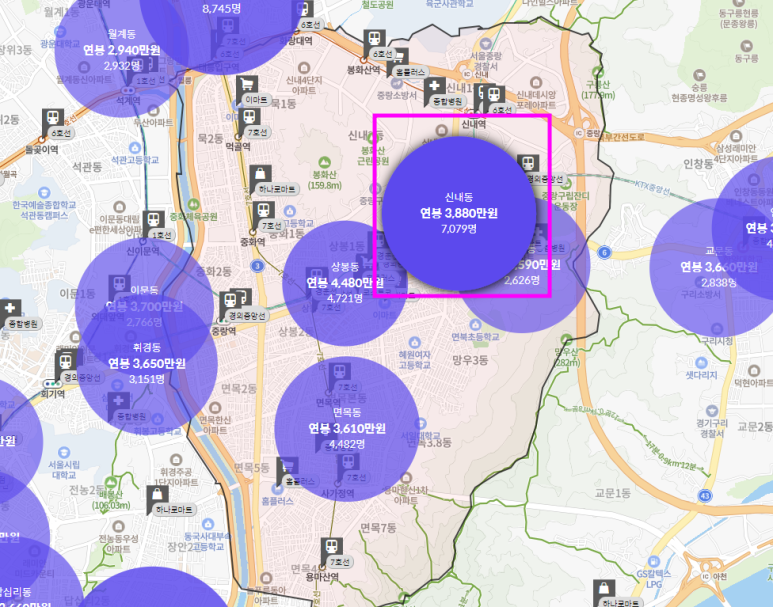The image size is (773, 607).
Task: Click the 교문1동 district label
Action: click(x=613, y=493)
